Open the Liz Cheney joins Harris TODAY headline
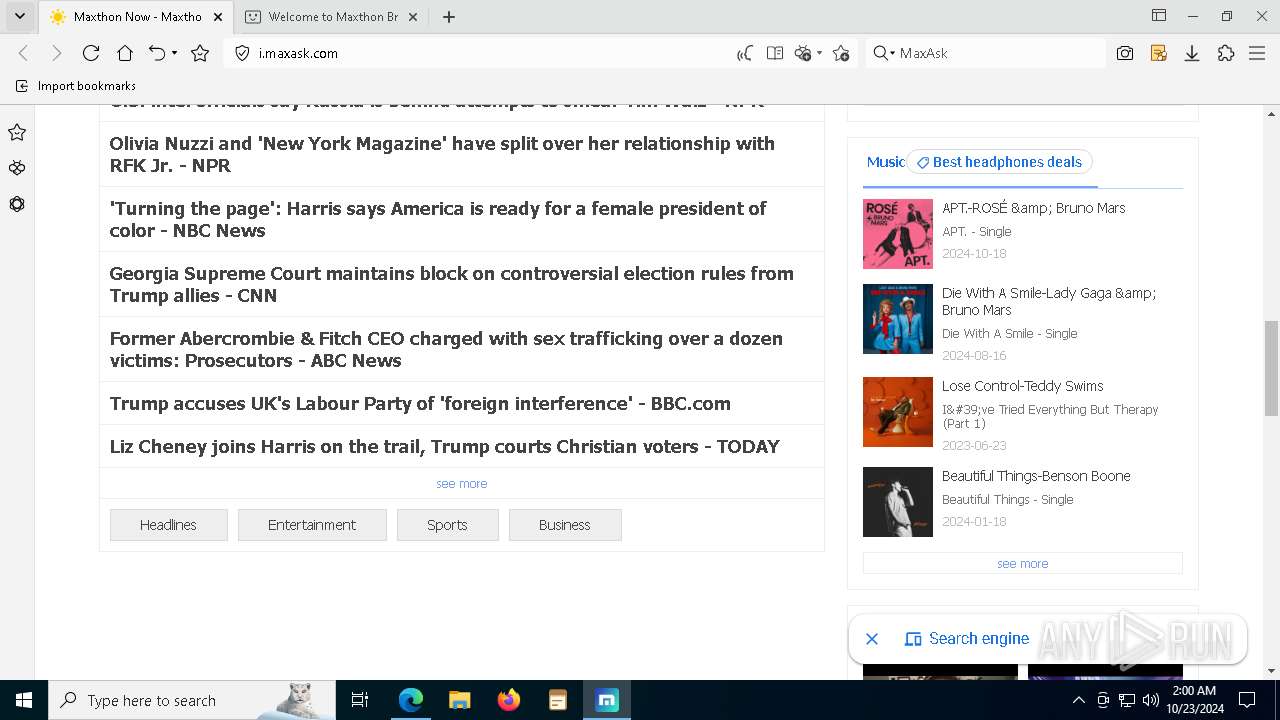 point(444,446)
